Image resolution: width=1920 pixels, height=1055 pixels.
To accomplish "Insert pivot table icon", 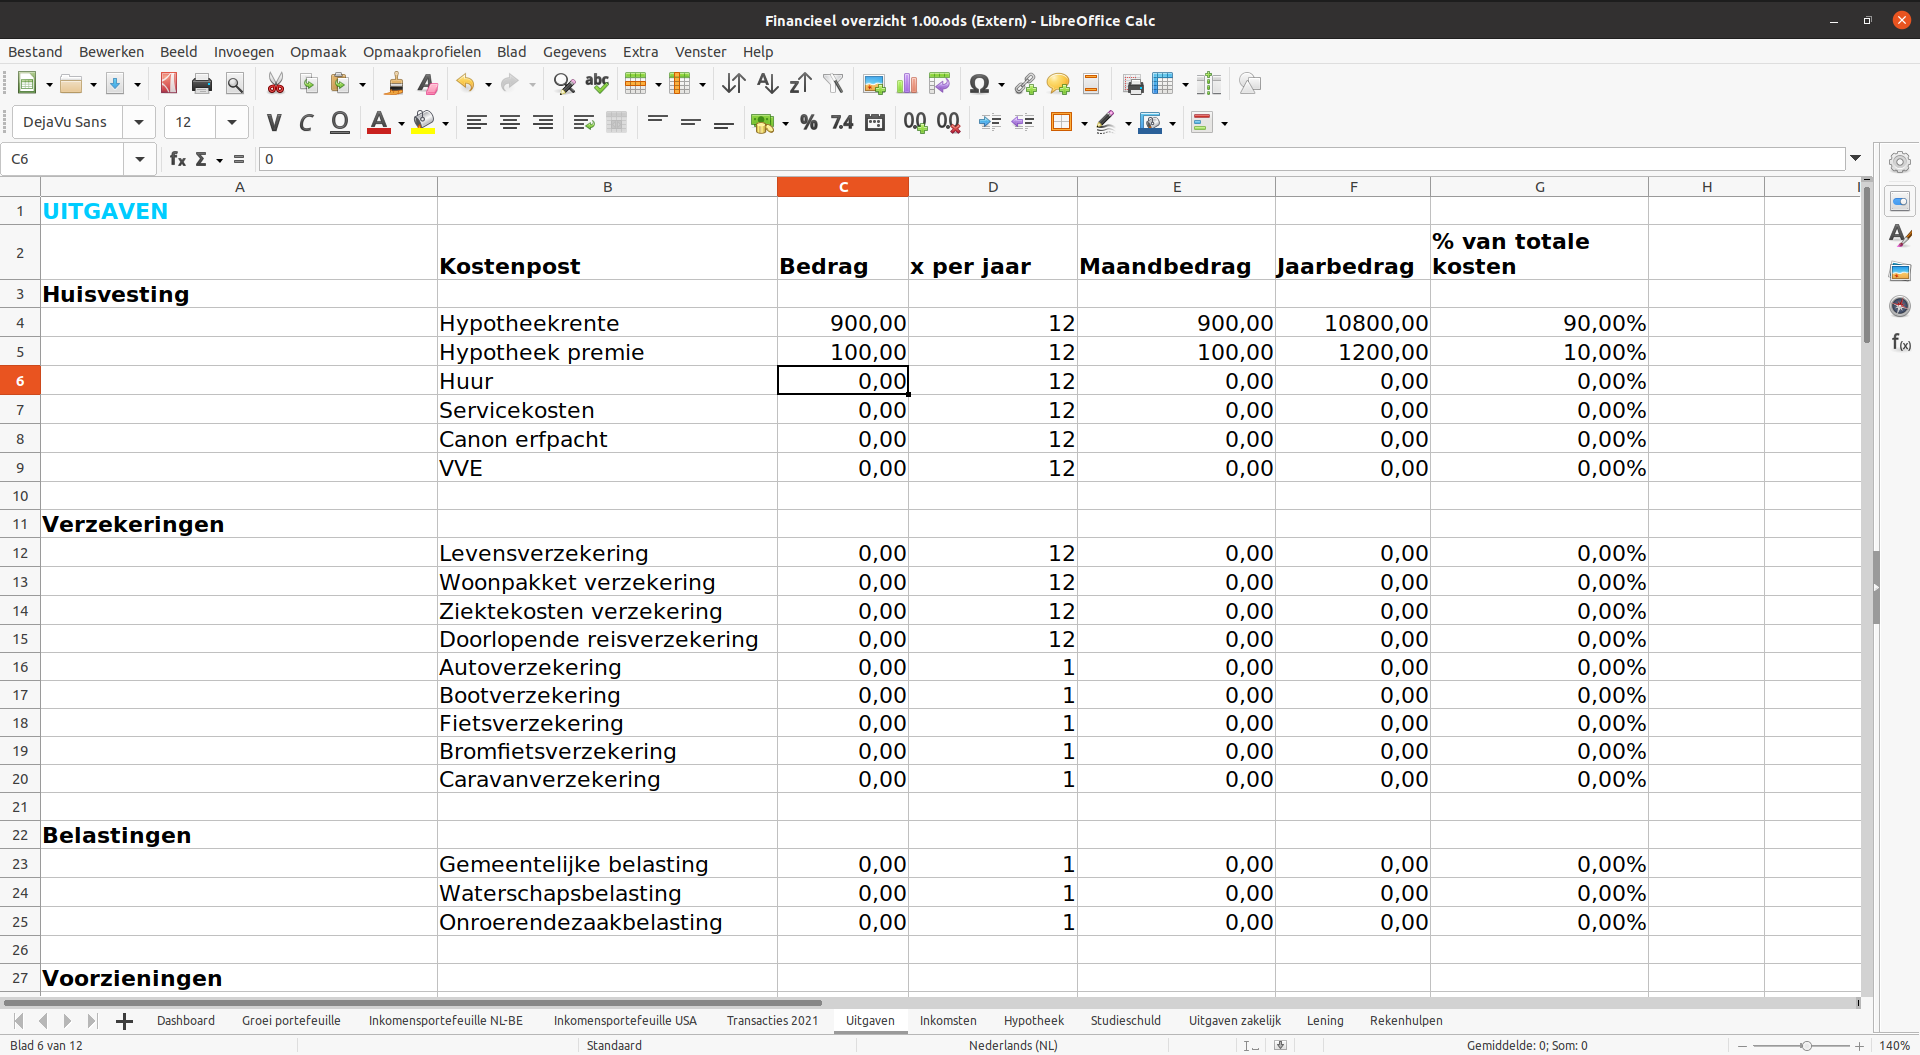I will click(x=940, y=84).
